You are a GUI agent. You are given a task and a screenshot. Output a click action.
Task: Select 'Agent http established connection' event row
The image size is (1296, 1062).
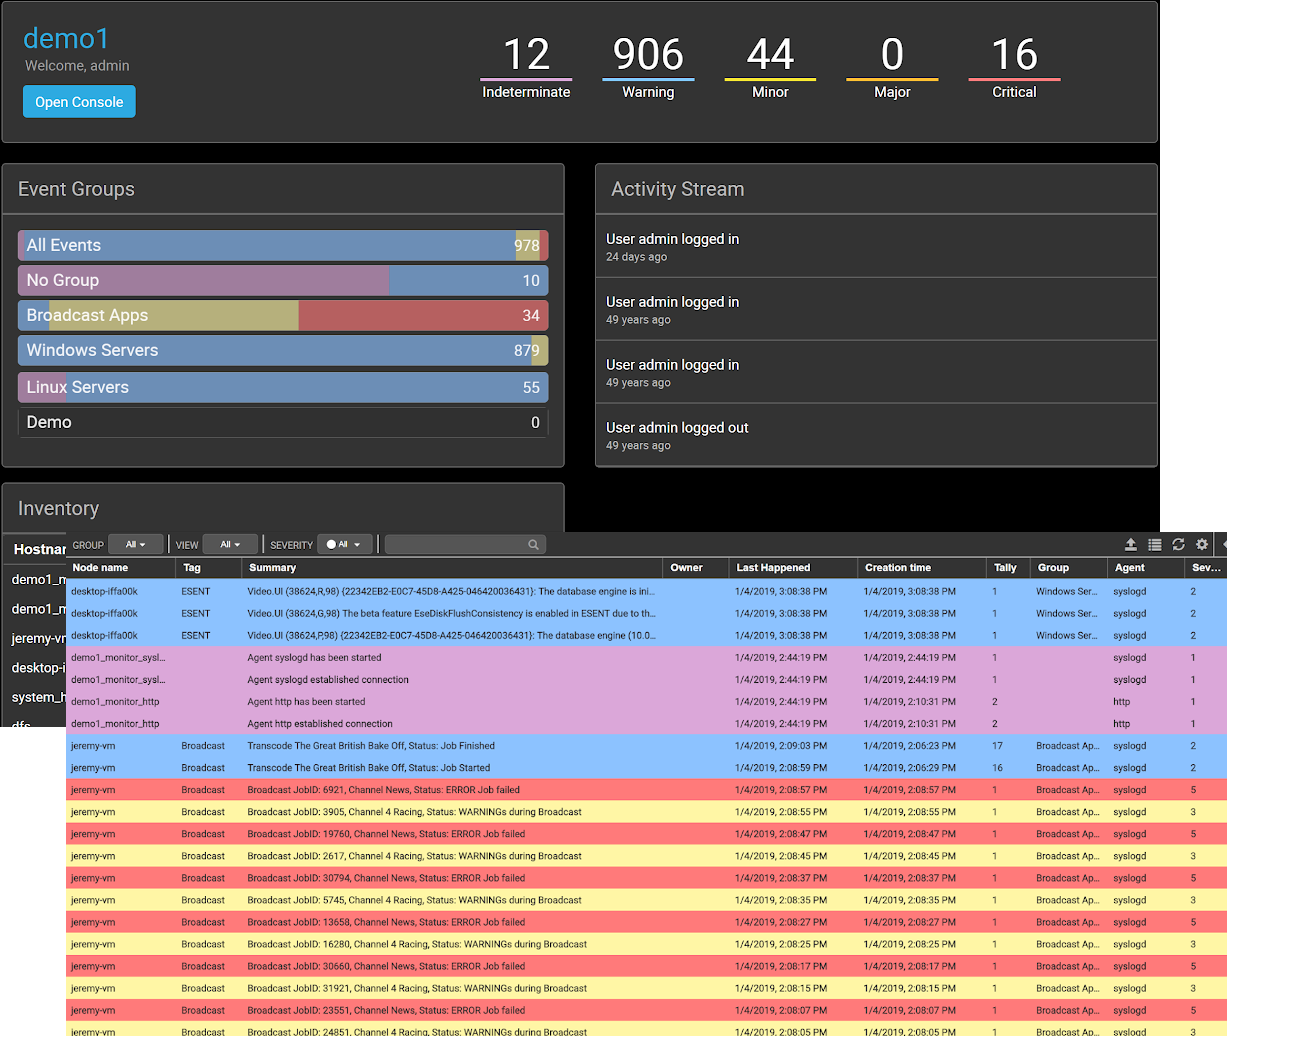click(x=646, y=723)
